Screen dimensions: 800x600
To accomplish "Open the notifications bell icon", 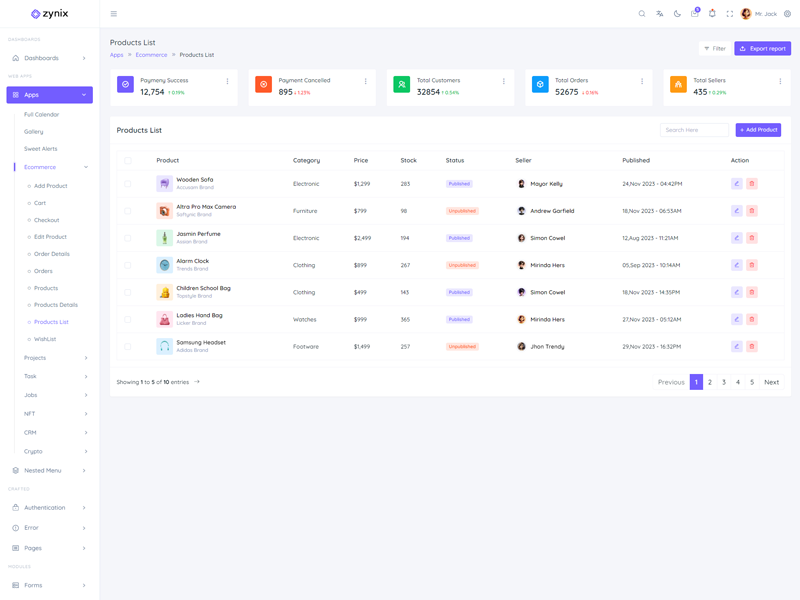I will click(712, 14).
